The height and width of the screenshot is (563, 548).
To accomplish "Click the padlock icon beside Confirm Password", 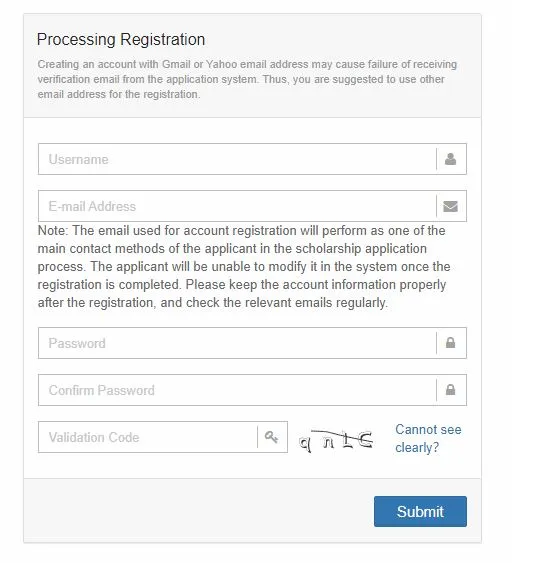I will tap(450, 390).
